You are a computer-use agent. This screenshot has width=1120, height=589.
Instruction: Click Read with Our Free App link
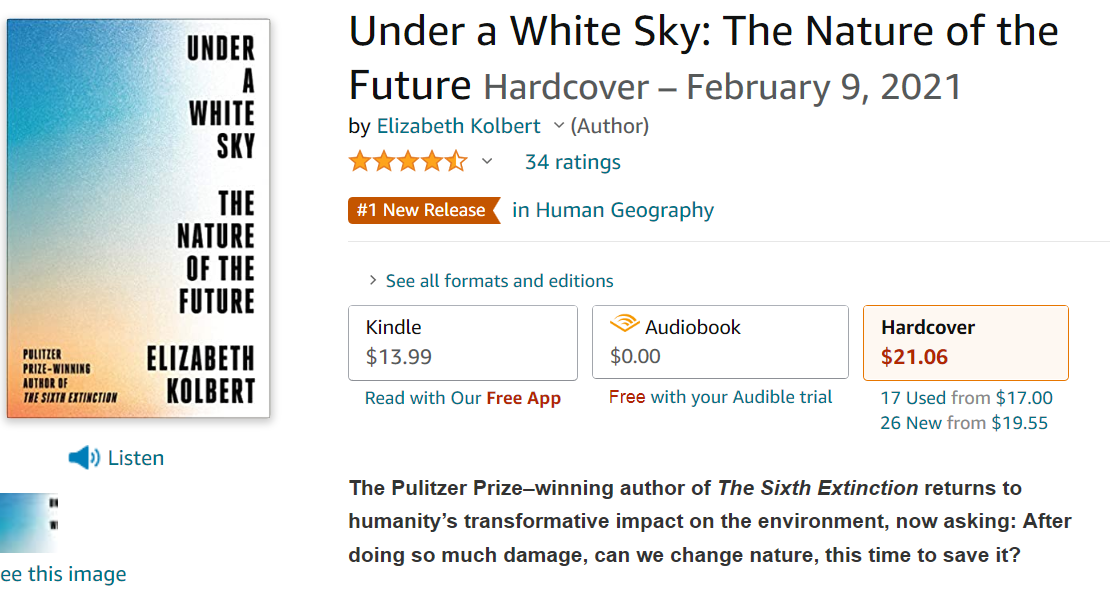pos(462,398)
